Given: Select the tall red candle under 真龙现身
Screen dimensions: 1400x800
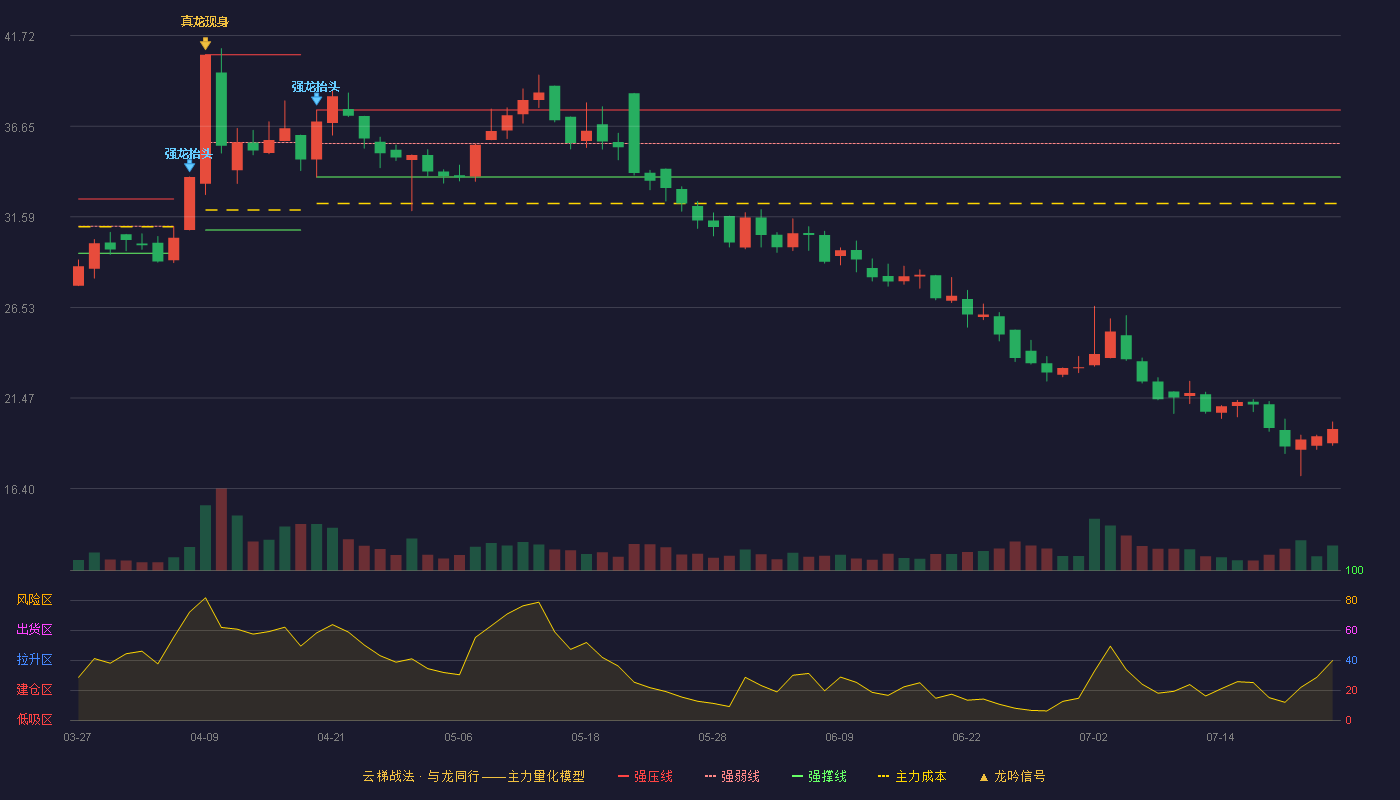Looking at the screenshot, I should (205, 119).
